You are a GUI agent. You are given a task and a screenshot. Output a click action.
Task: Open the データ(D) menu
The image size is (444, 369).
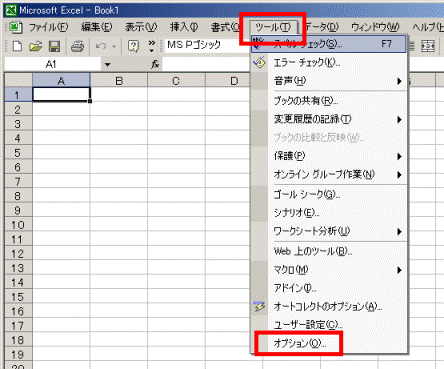tap(322, 27)
